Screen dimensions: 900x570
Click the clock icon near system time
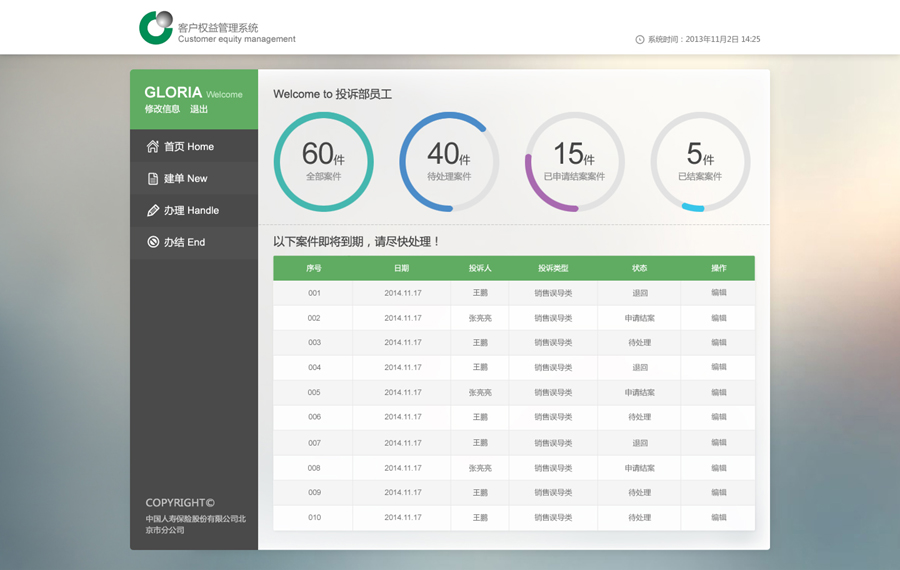point(640,40)
